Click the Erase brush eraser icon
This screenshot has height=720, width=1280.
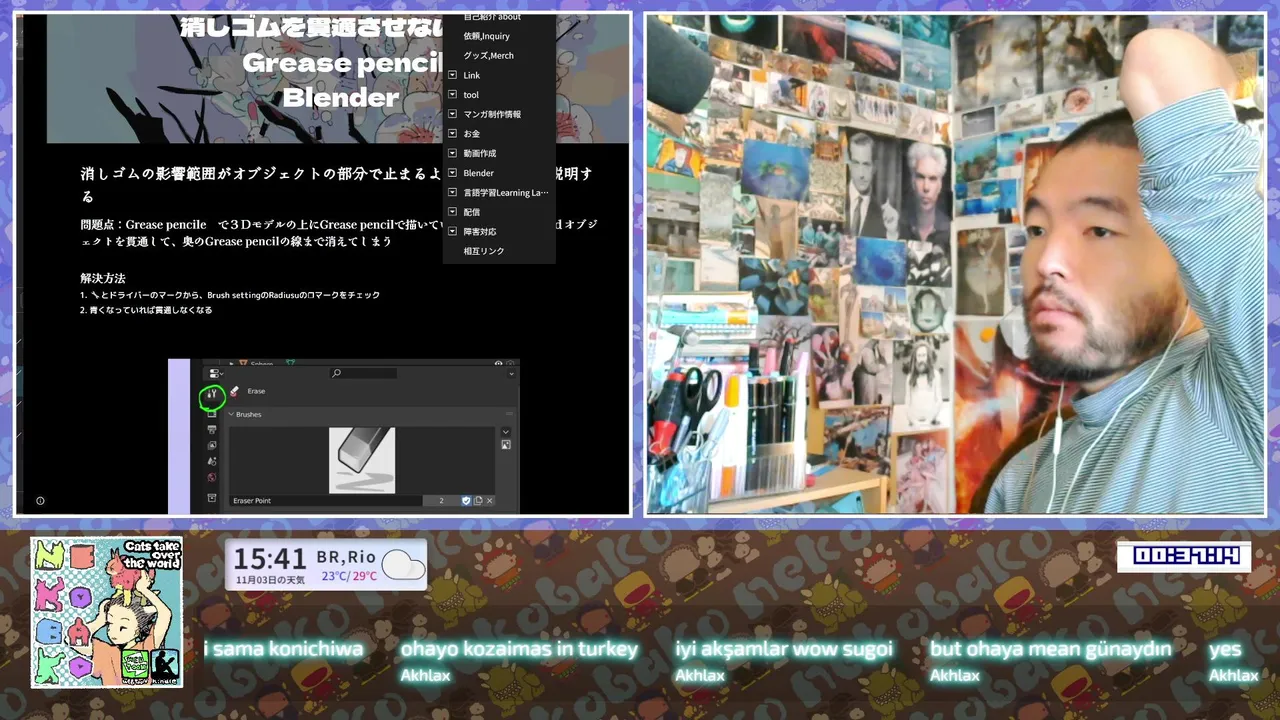(234, 391)
